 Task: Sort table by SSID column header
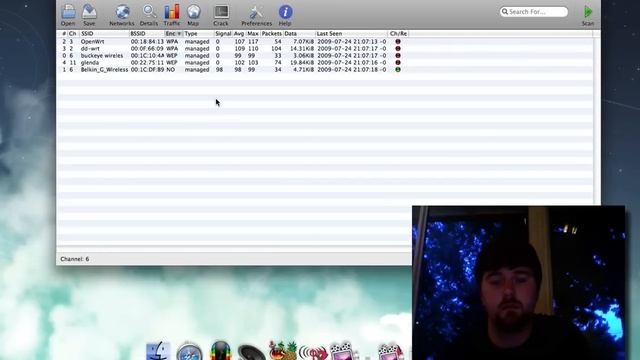coord(104,33)
